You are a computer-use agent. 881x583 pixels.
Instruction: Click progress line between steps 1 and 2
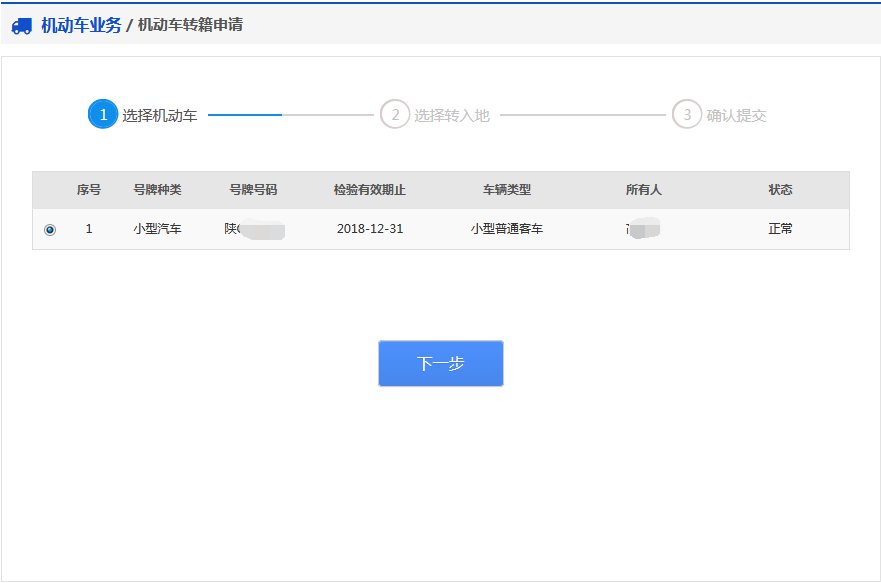(290, 115)
